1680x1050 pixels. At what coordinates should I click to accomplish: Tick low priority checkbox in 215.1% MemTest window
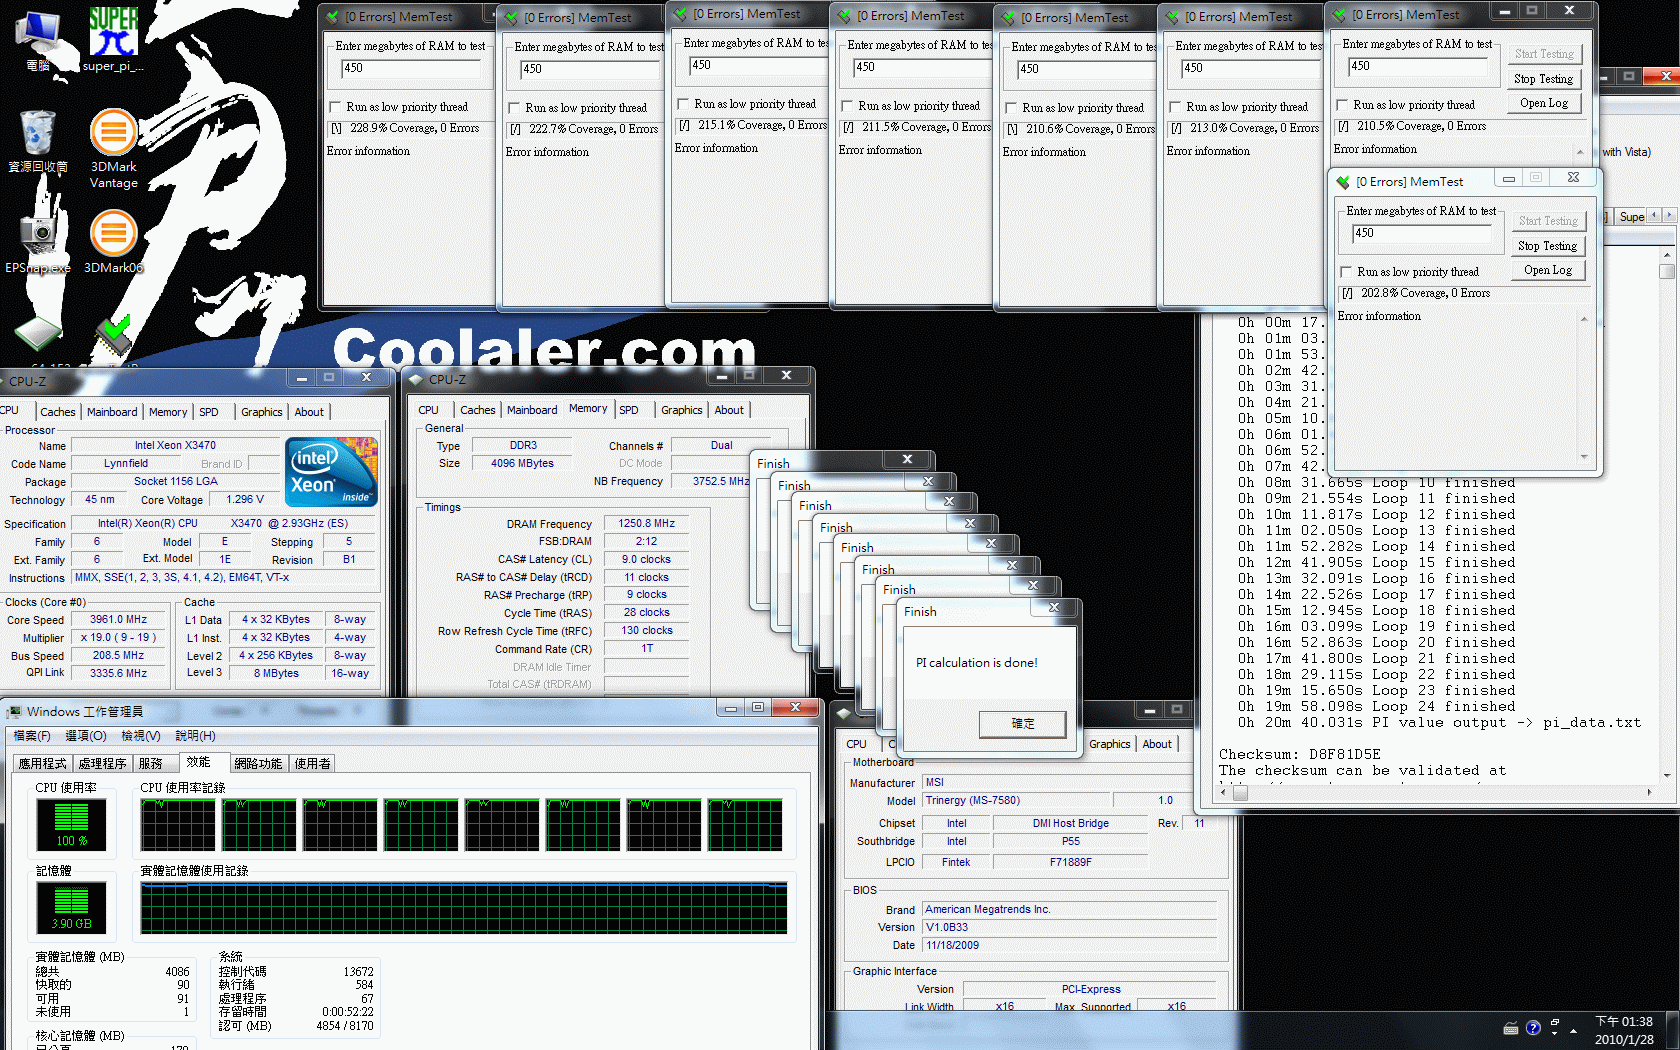coord(684,104)
